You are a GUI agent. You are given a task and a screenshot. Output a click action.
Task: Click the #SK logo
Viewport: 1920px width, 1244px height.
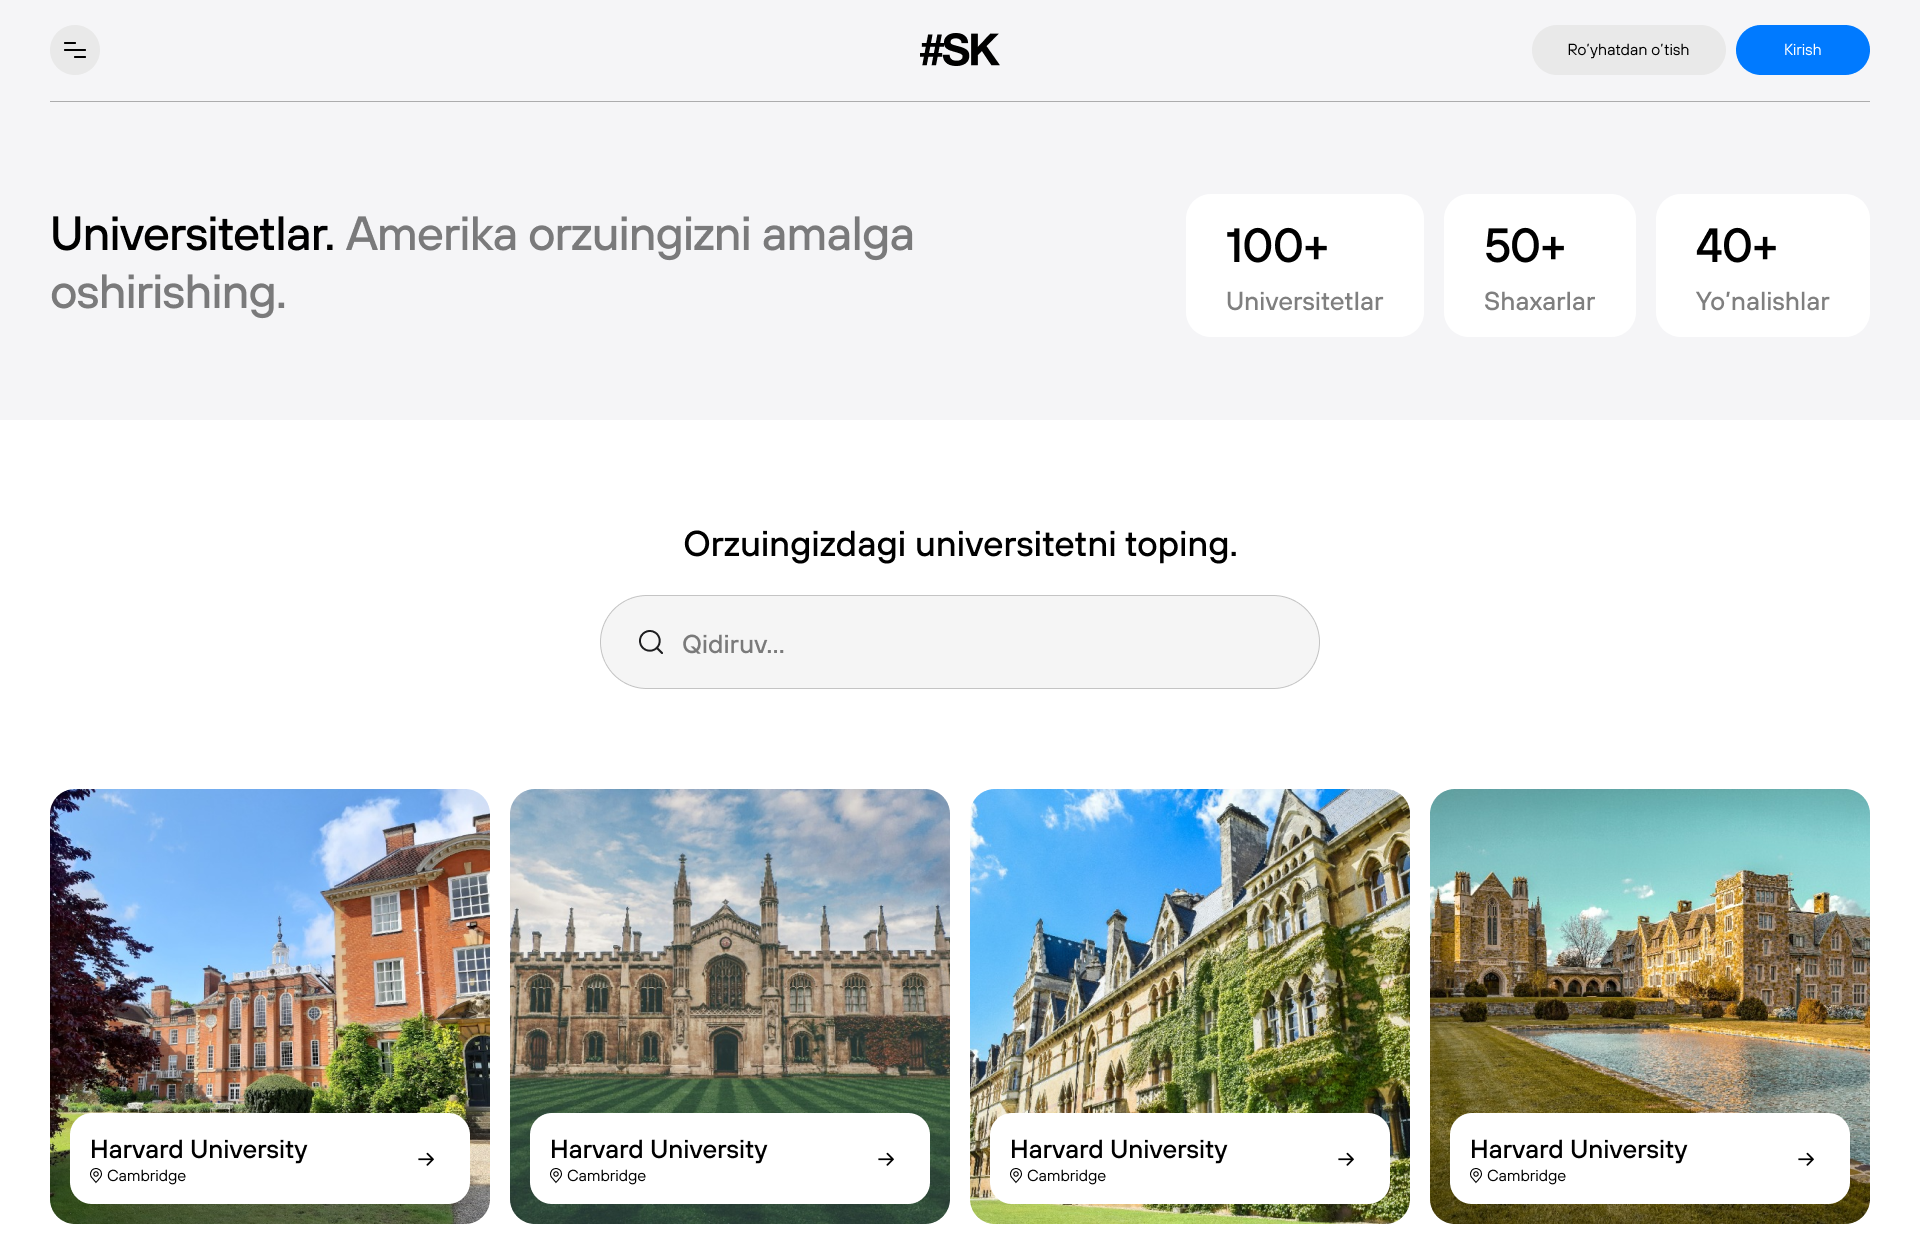pos(959,50)
